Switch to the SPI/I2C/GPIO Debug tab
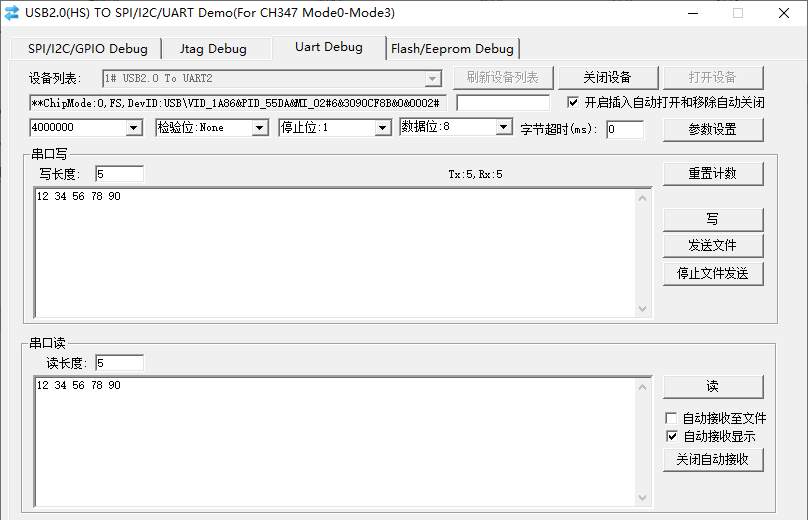This screenshot has width=808, height=520. pyautogui.click(x=88, y=49)
